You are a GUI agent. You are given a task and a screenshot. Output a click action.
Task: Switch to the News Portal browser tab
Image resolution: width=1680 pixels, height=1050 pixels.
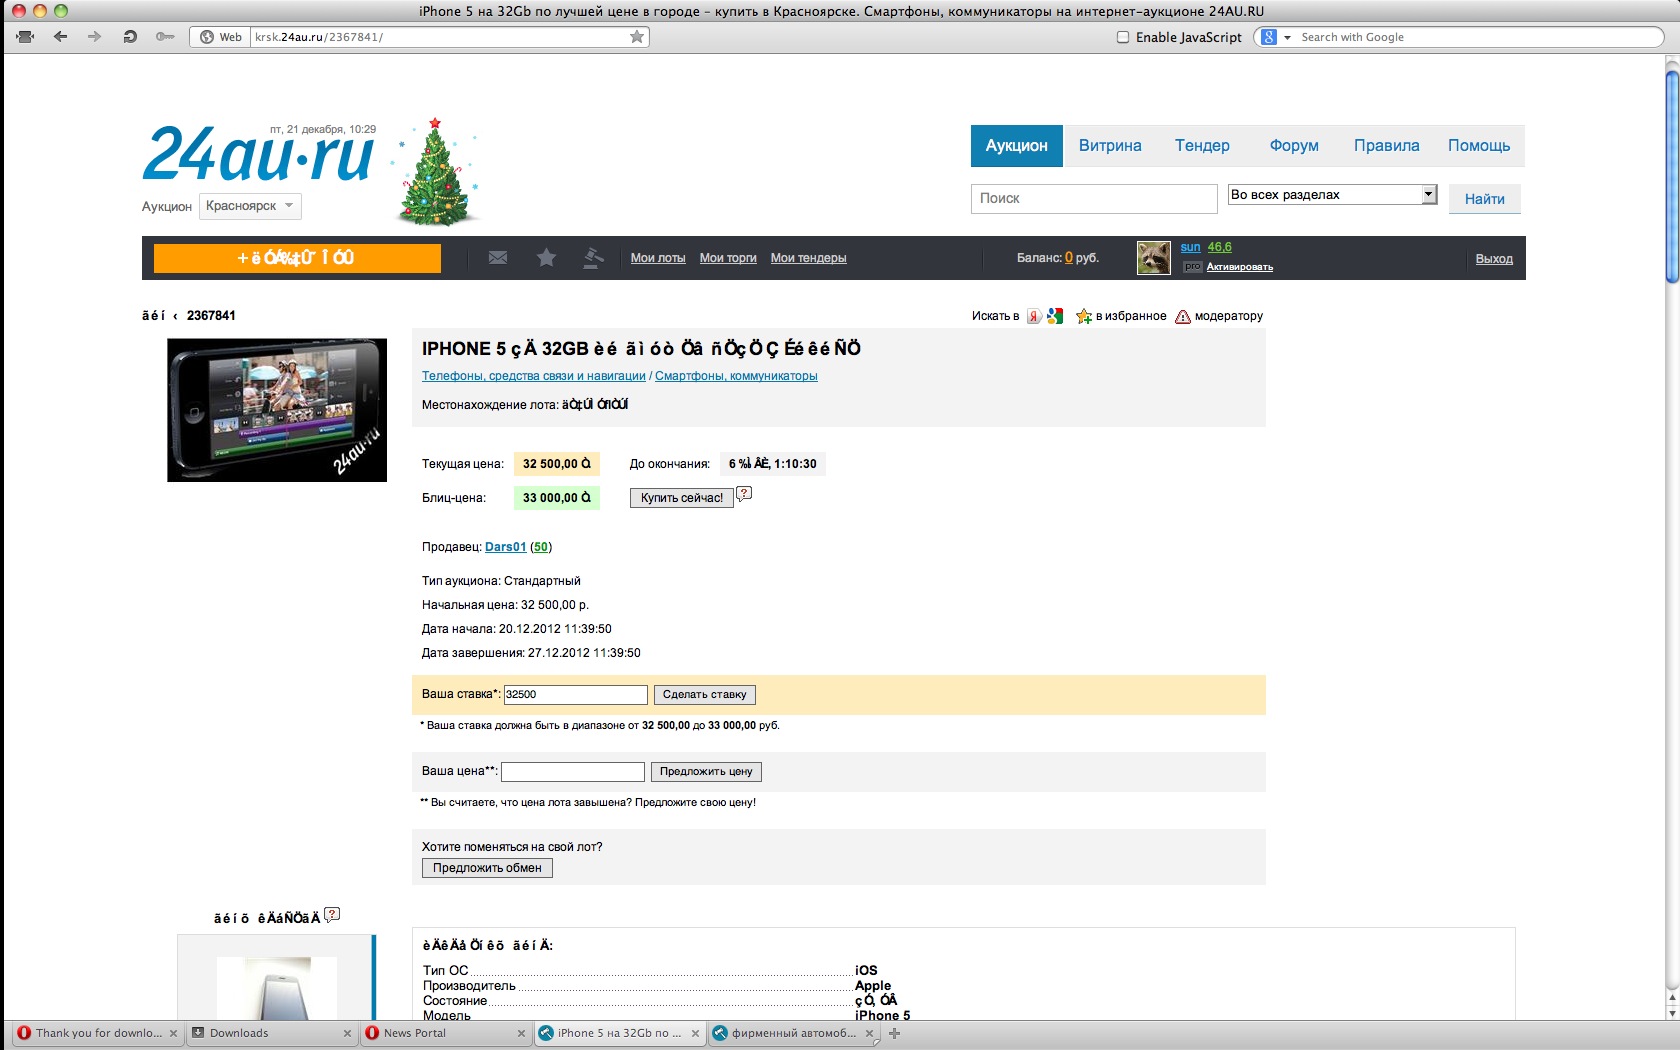tap(446, 1034)
